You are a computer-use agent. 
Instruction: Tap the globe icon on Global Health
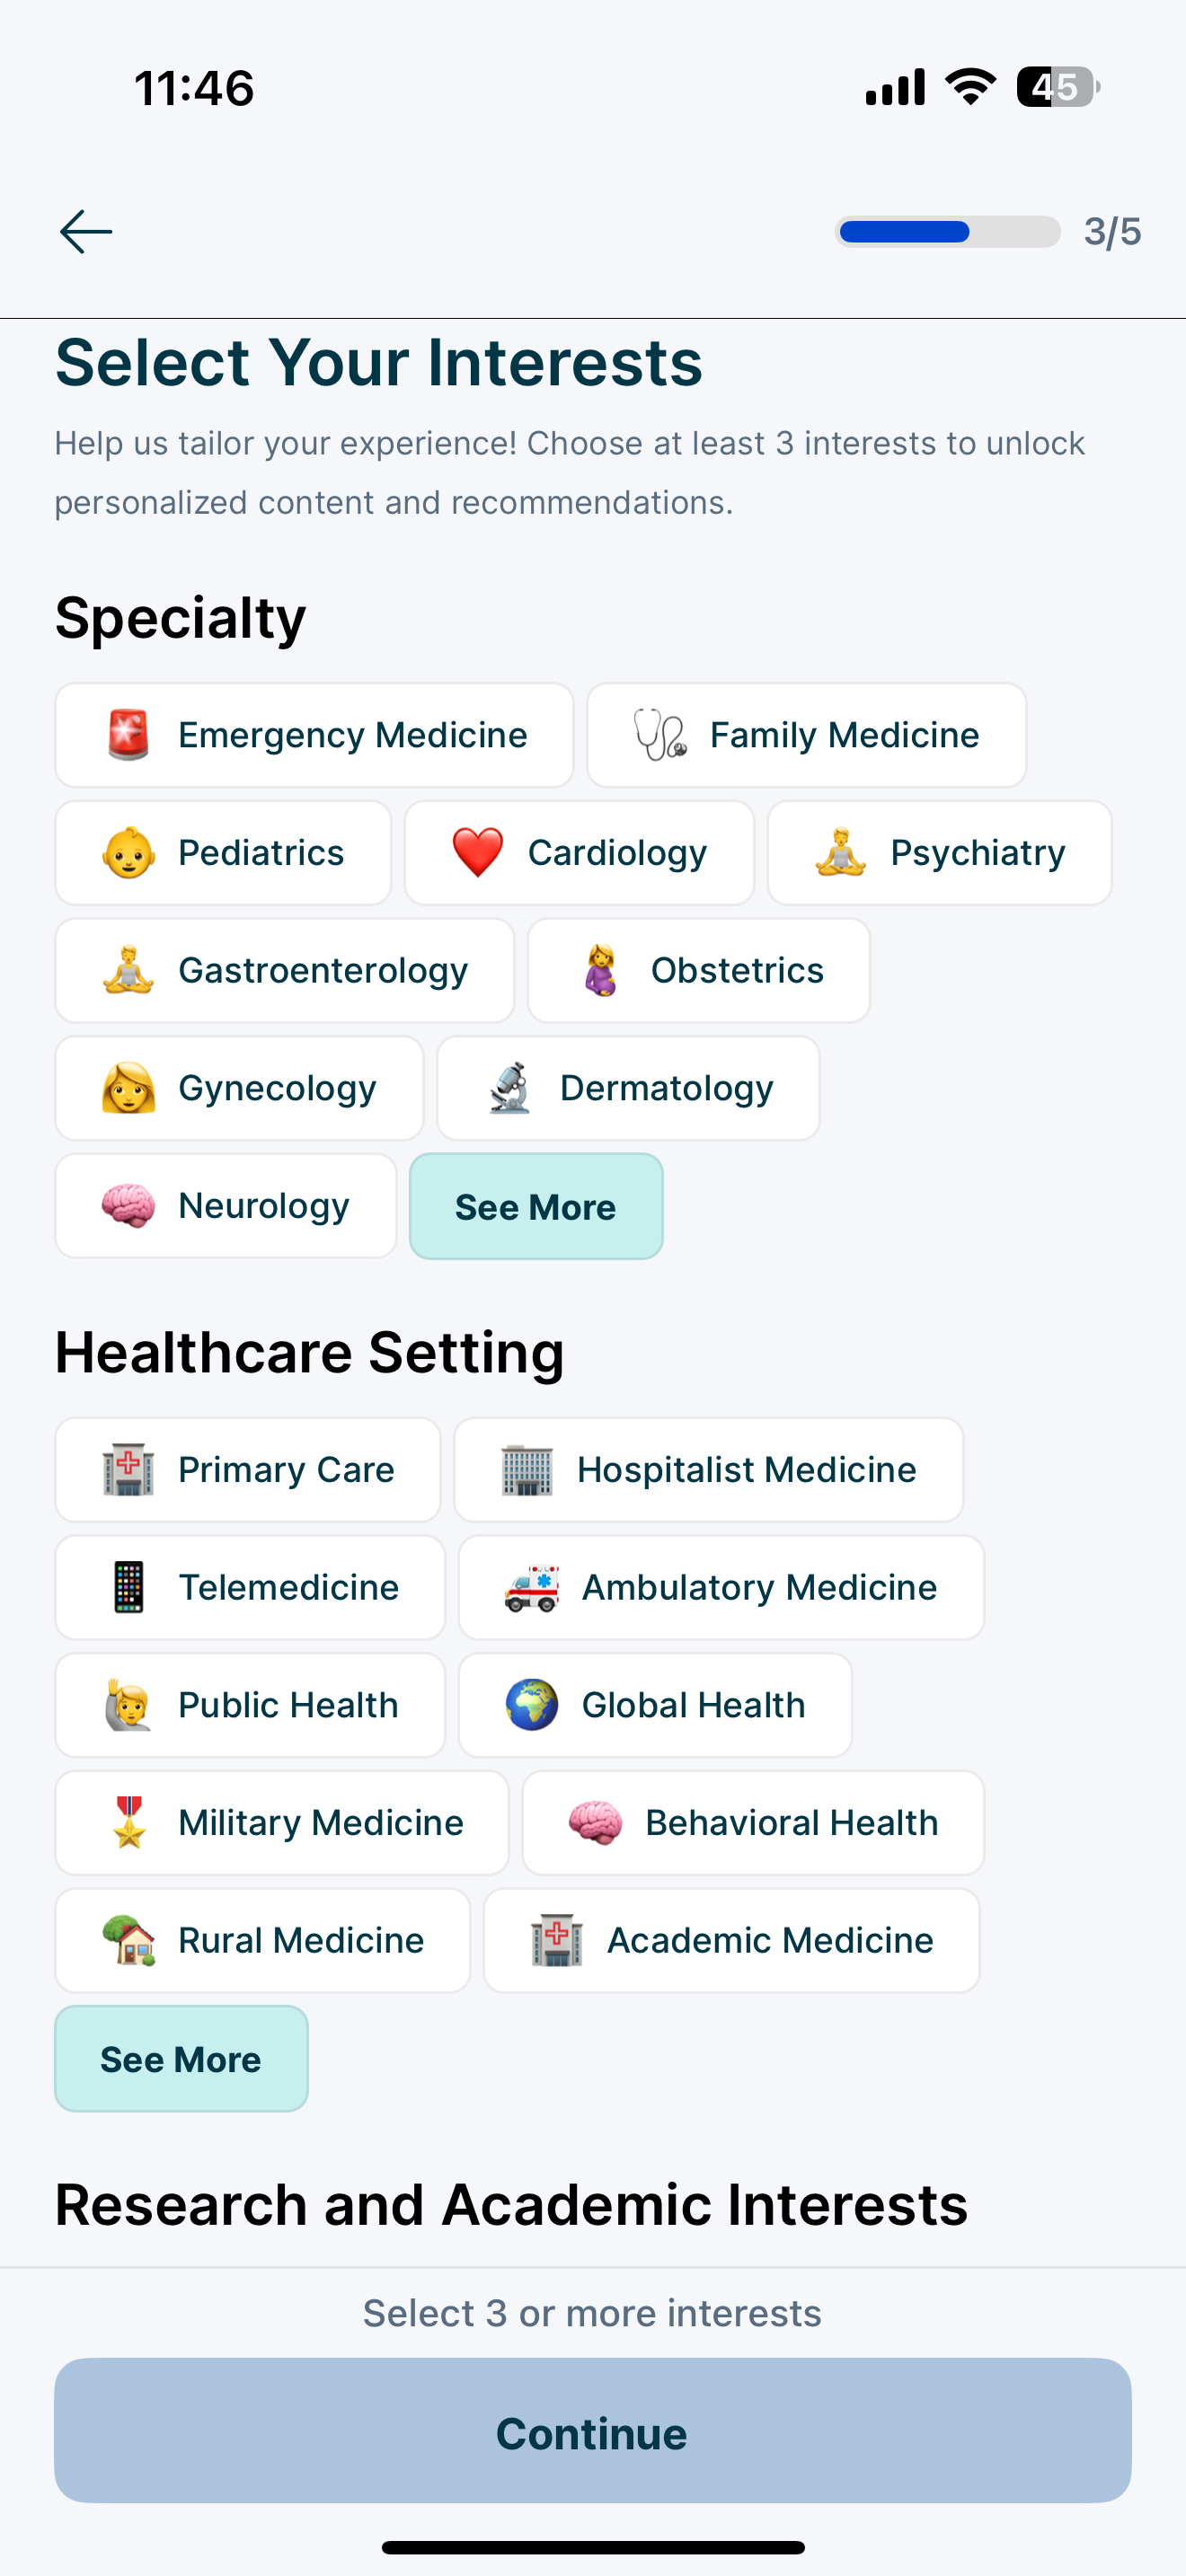pos(532,1705)
